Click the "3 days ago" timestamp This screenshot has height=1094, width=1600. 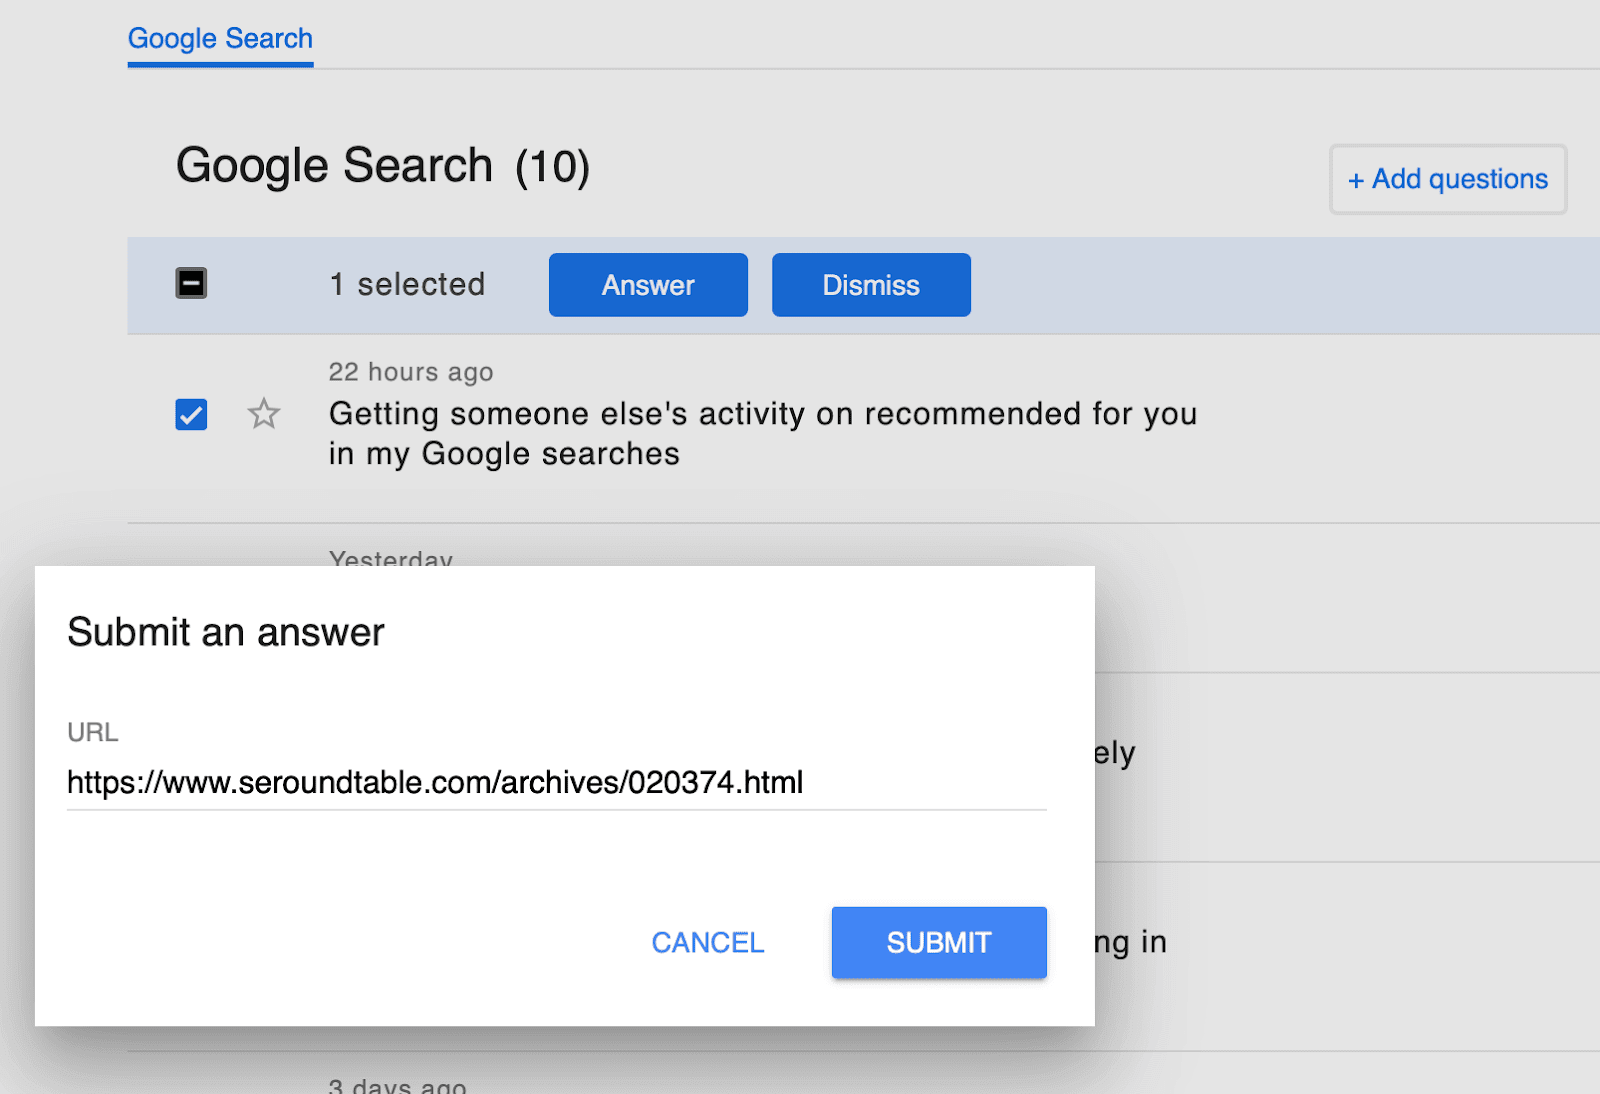pos(397,1085)
